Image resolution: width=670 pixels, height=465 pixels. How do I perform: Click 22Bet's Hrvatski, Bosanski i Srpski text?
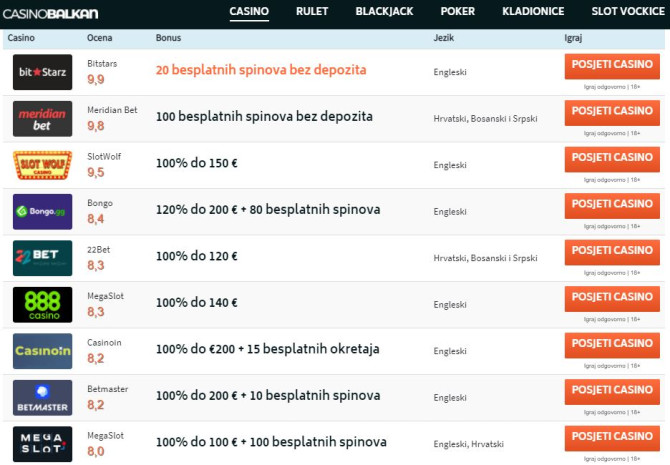click(x=485, y=258)
